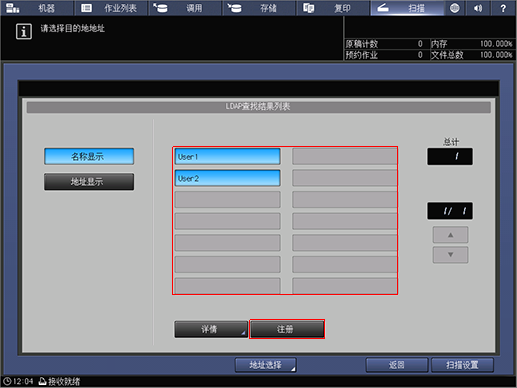Open help with the question mark icon
The height and width of the screenshot is (388, 517).
503,8
